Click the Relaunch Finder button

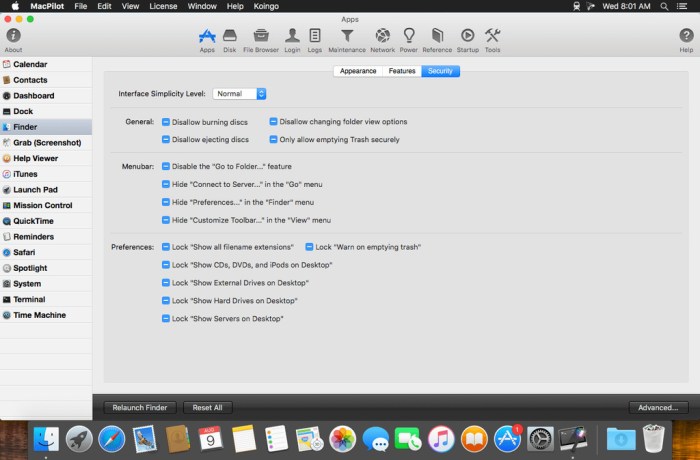pos(140,408)
